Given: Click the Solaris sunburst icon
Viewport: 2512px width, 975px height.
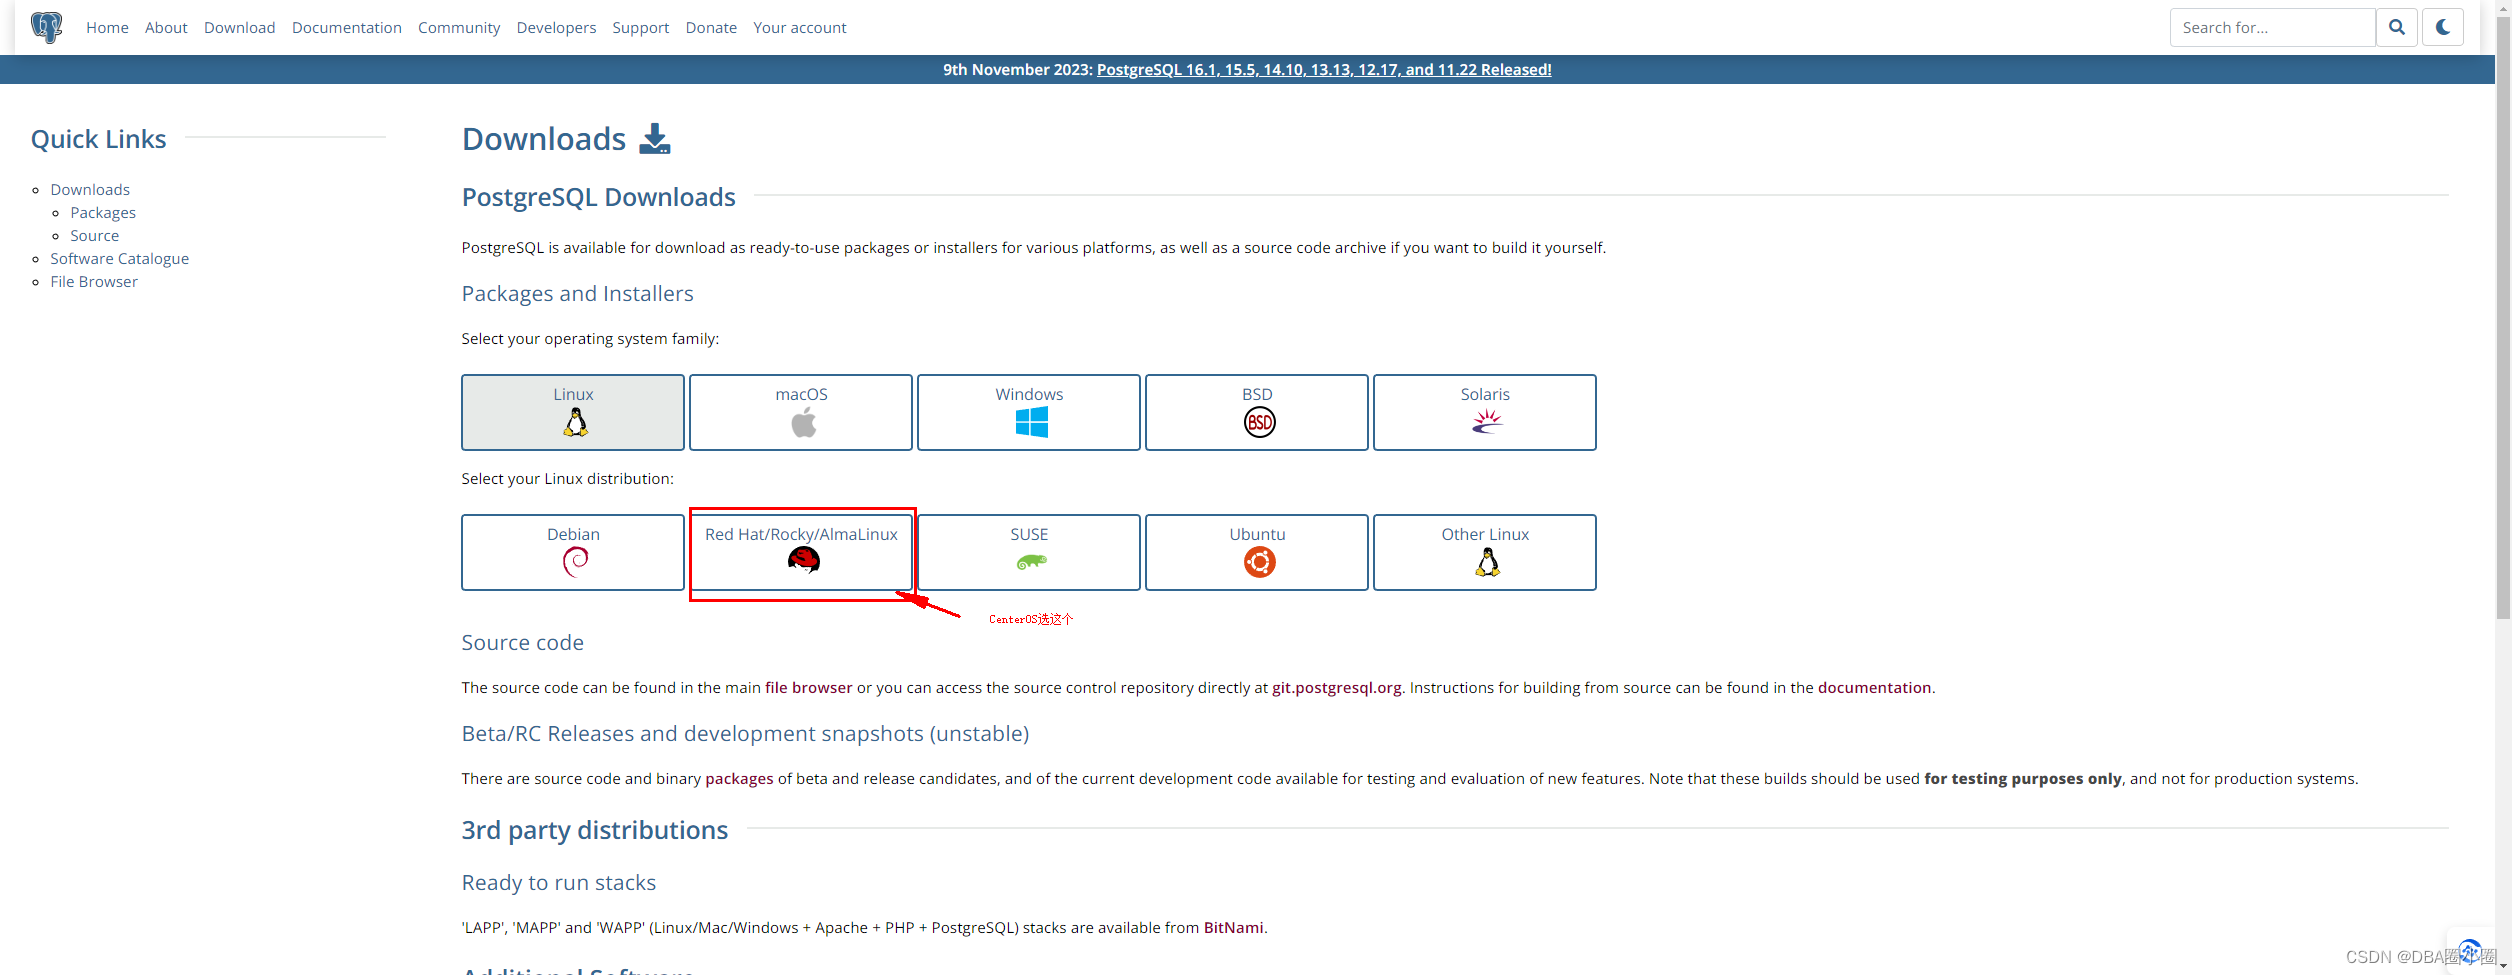Looking at the screenshot, I should point(1487,422).
